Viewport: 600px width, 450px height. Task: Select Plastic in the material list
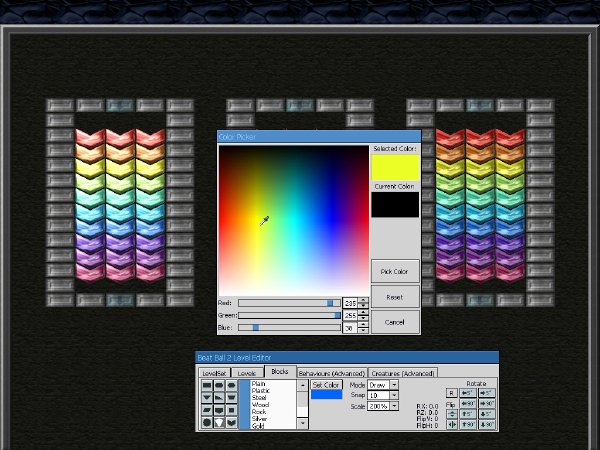click(x=273, y=390)
